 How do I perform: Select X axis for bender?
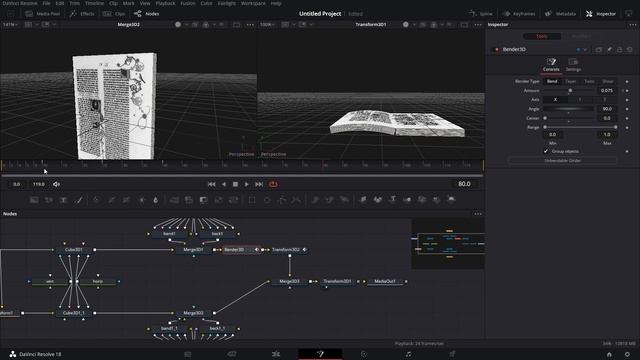pos(555,100)
